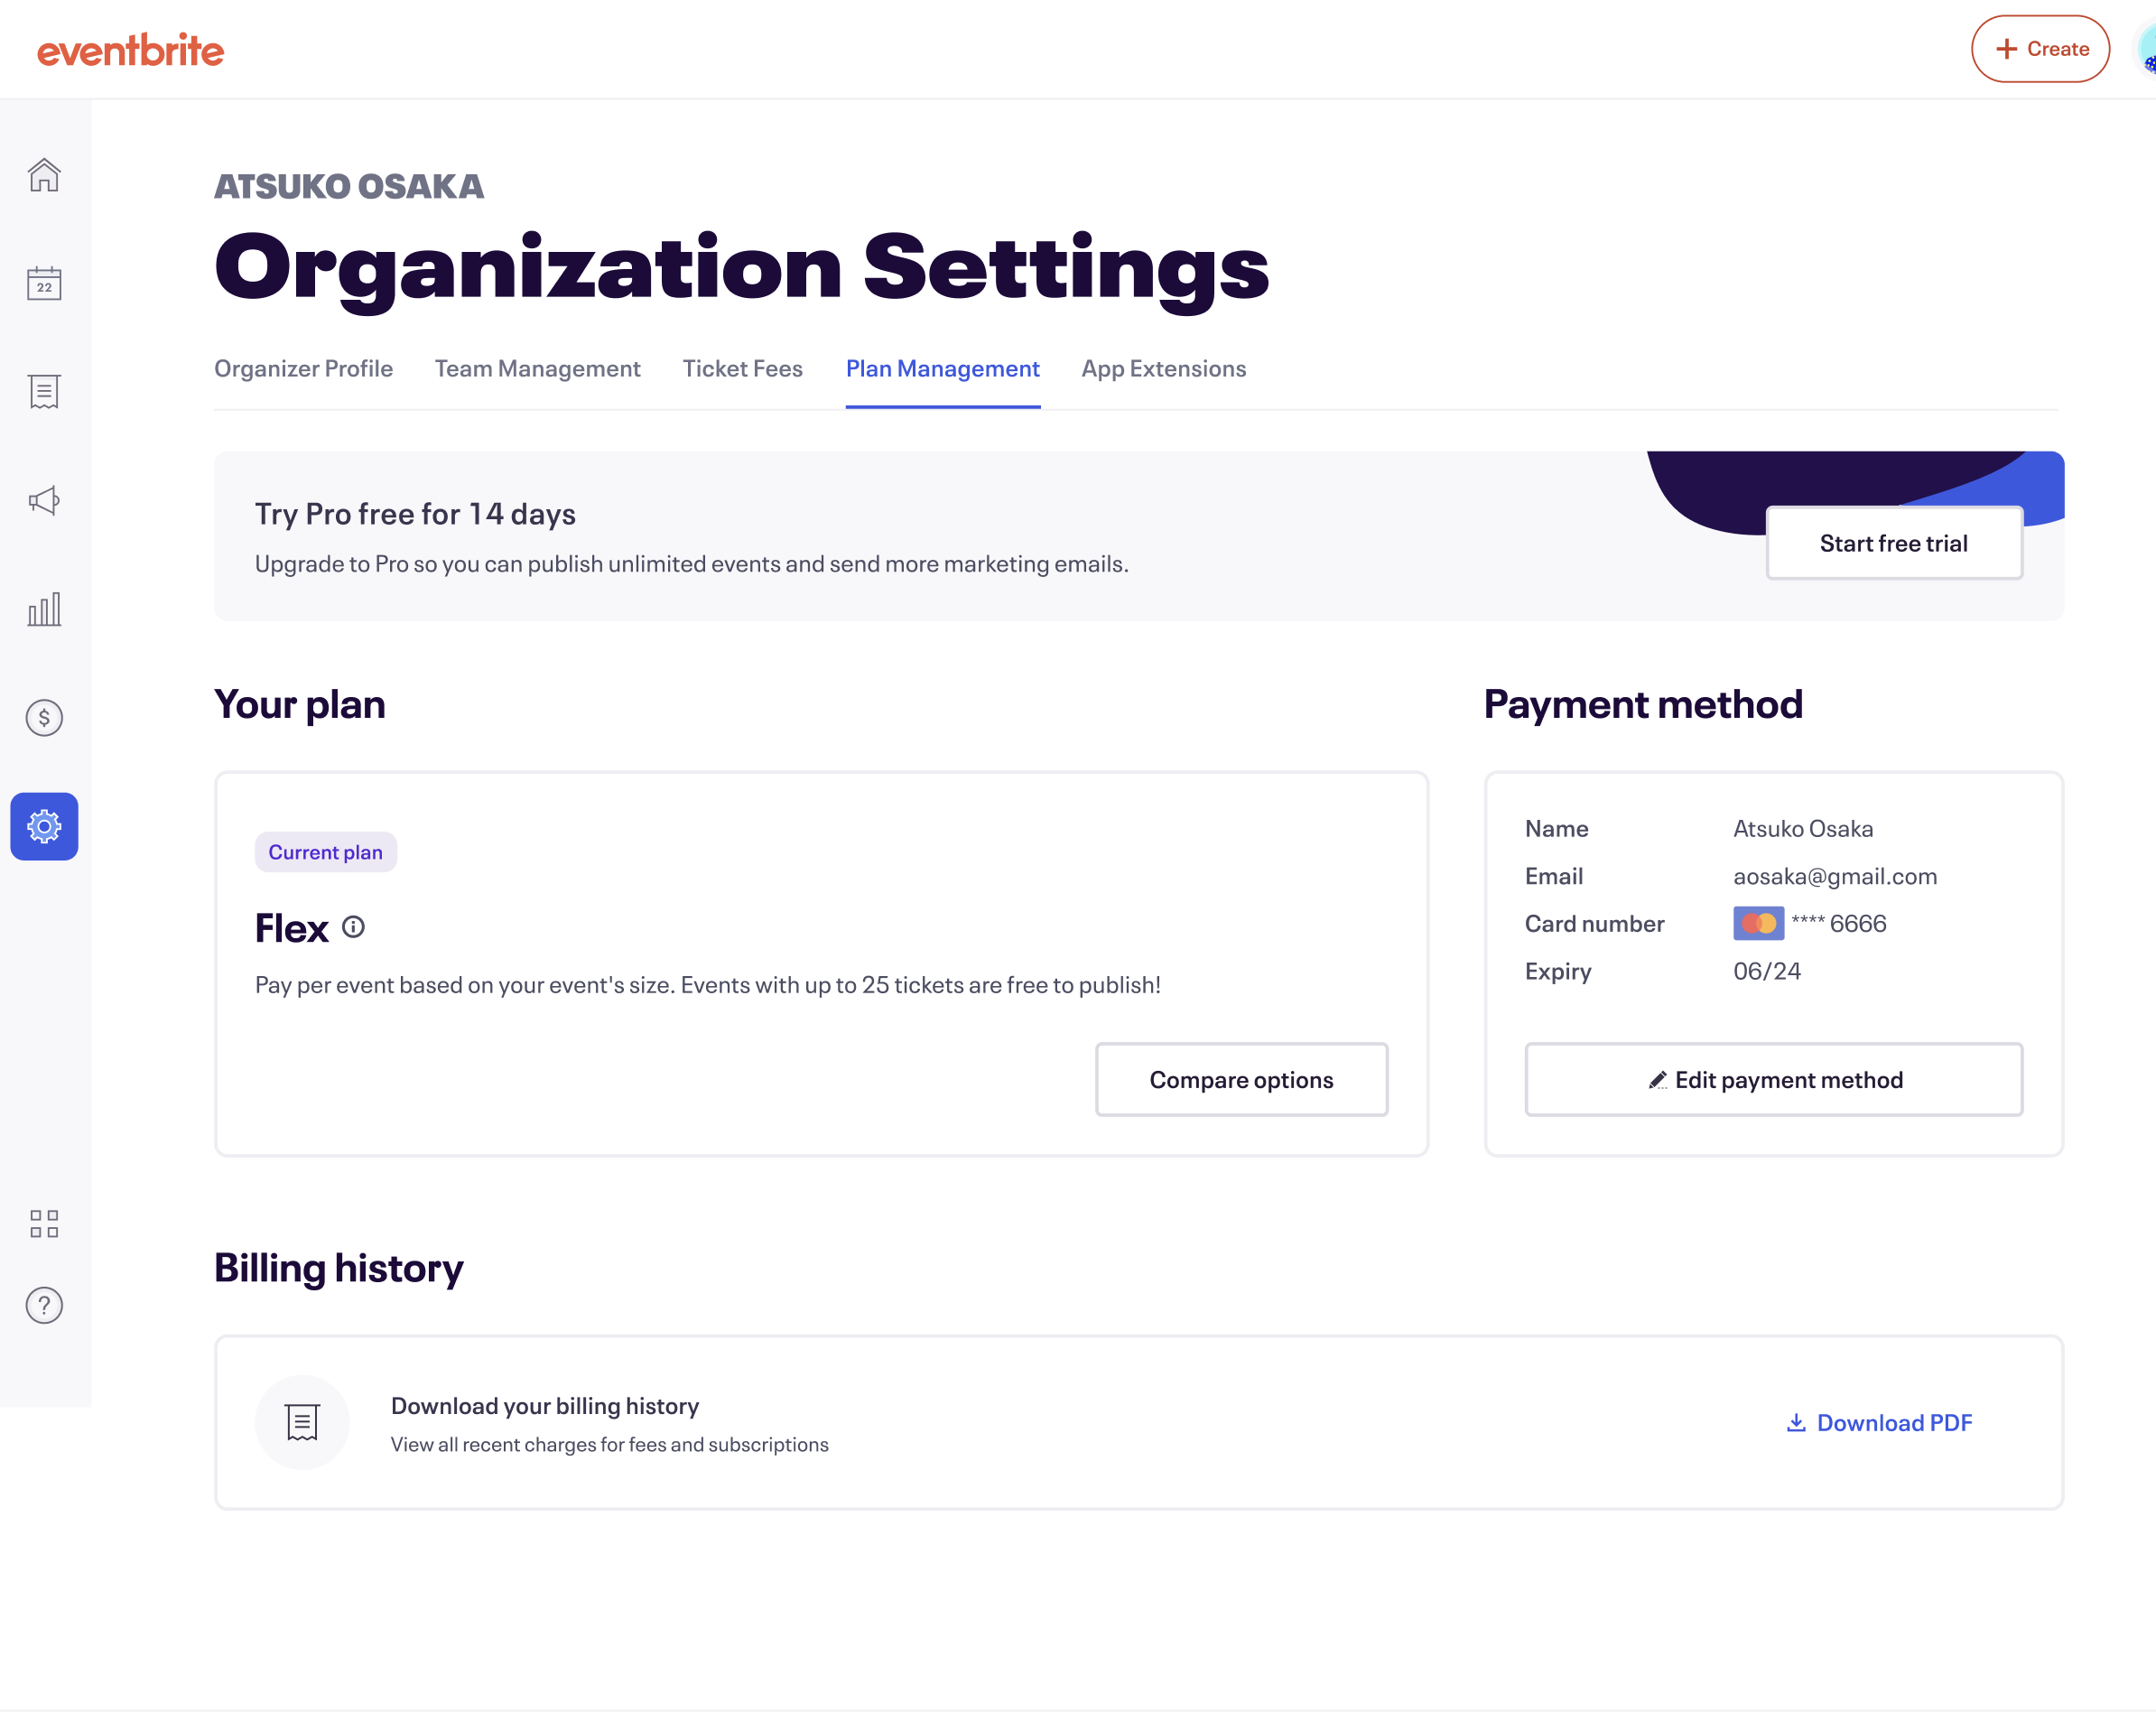Open the Apps grid icon
This screenshot has height=1712, width=2156.
pyautogui.click(x=44, y=1223)
